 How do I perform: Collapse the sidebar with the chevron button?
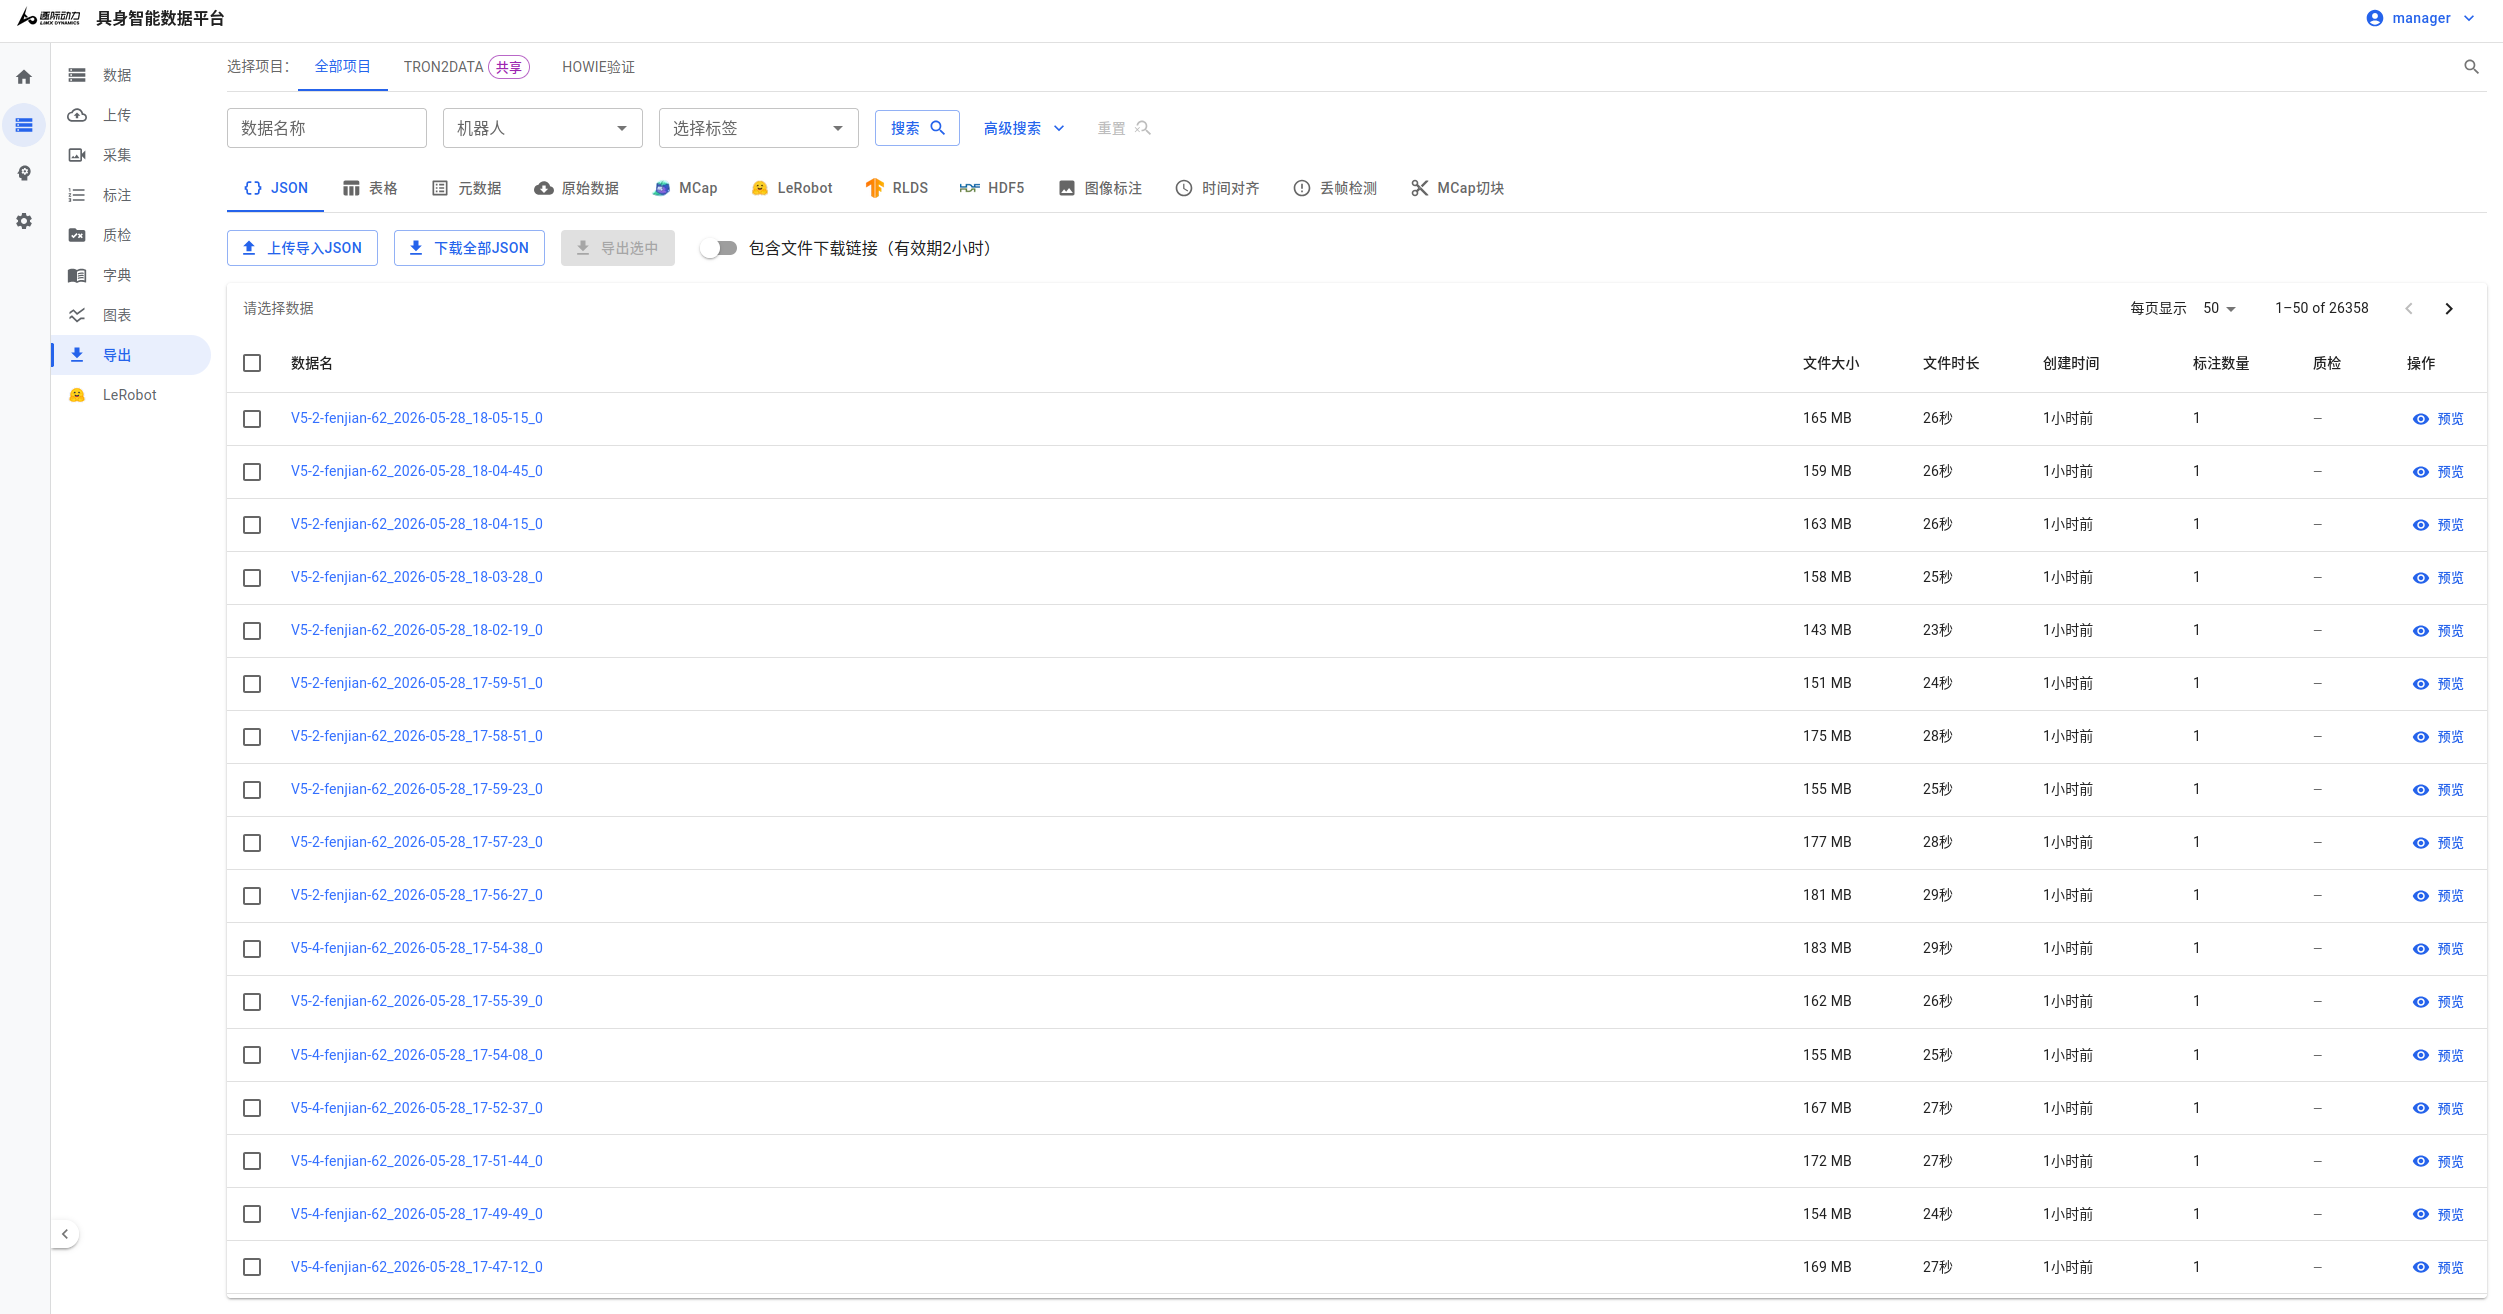65,1234
